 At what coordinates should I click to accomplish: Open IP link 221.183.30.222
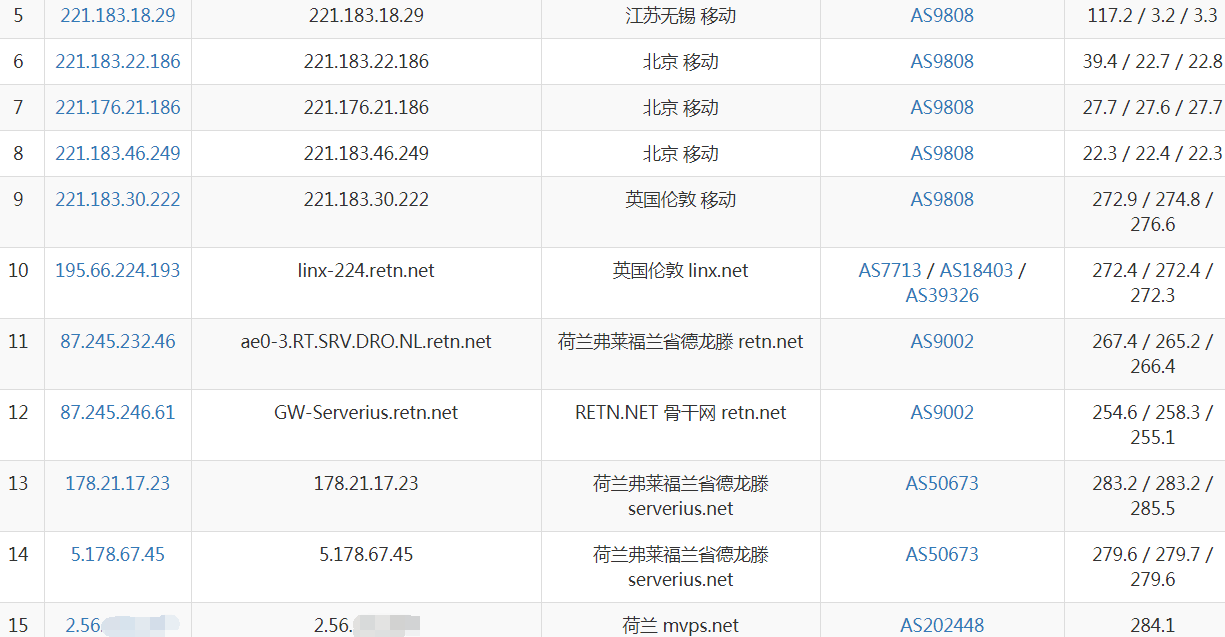click(118, 200)
